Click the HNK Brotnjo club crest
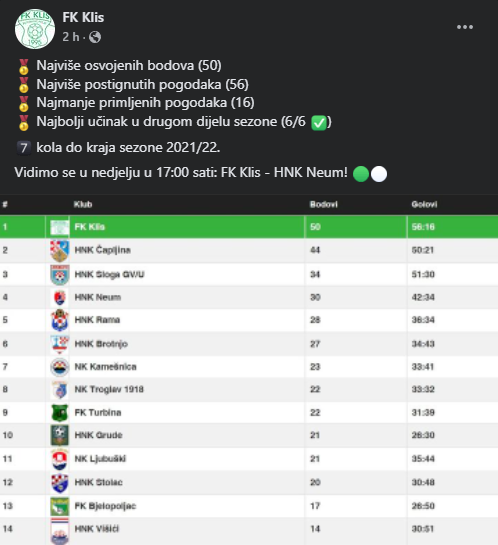Viewport: 498px width, 545px height. pyautogui.click(x=59, y=344)
